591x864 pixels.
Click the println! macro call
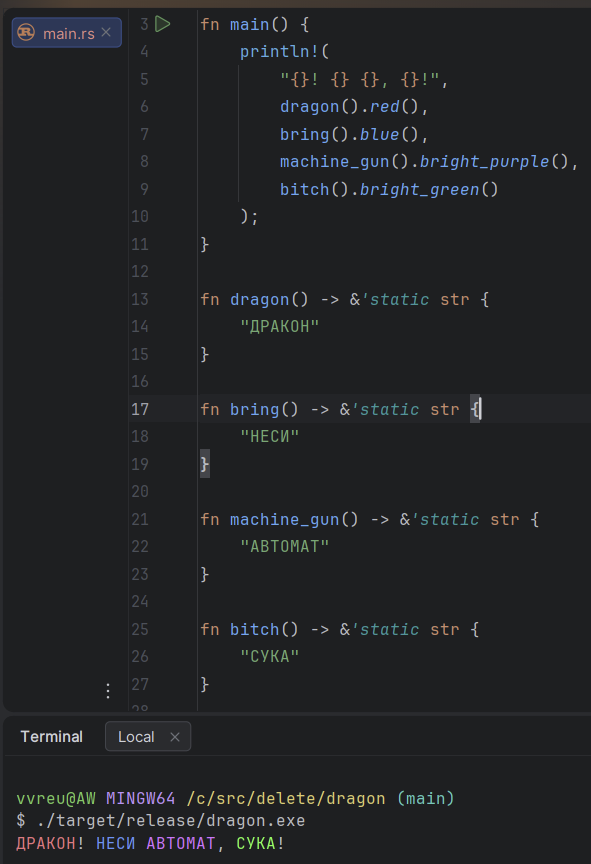click(x=280, y=52)
